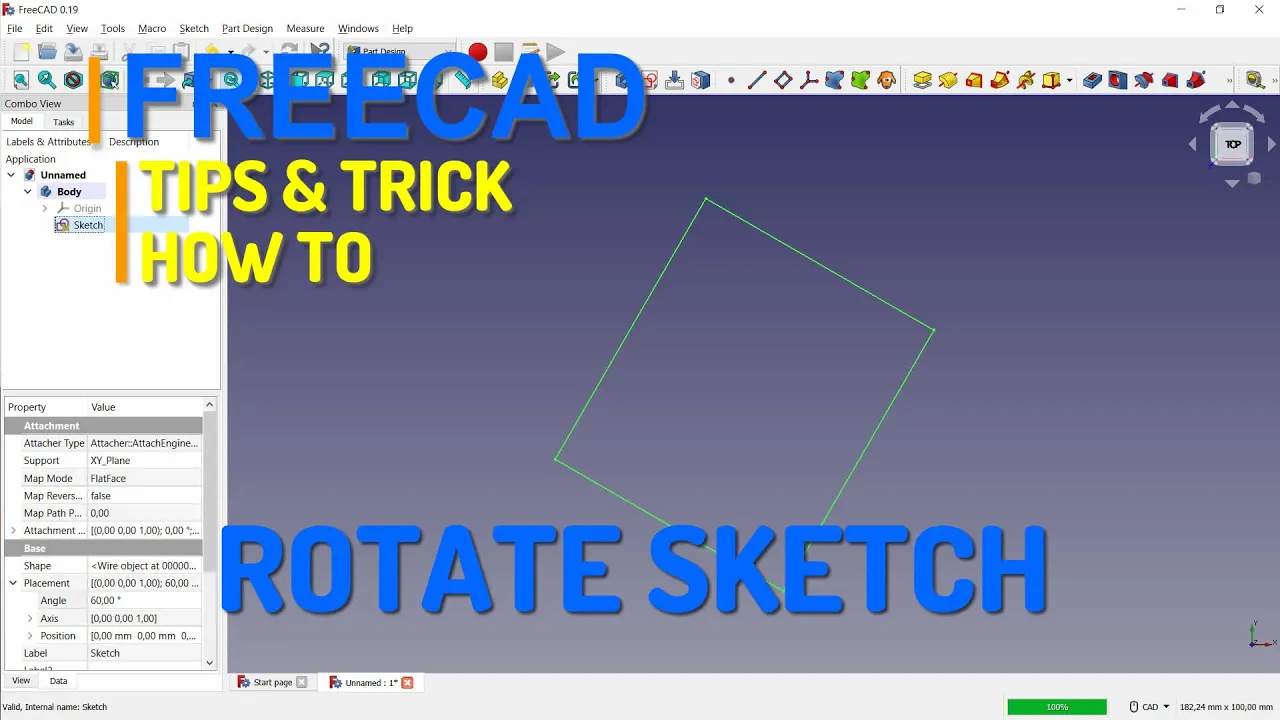This screenshot has width=1280, height=720.
Task: Click the navigation cube left arrow
Action: [1192, 145]
